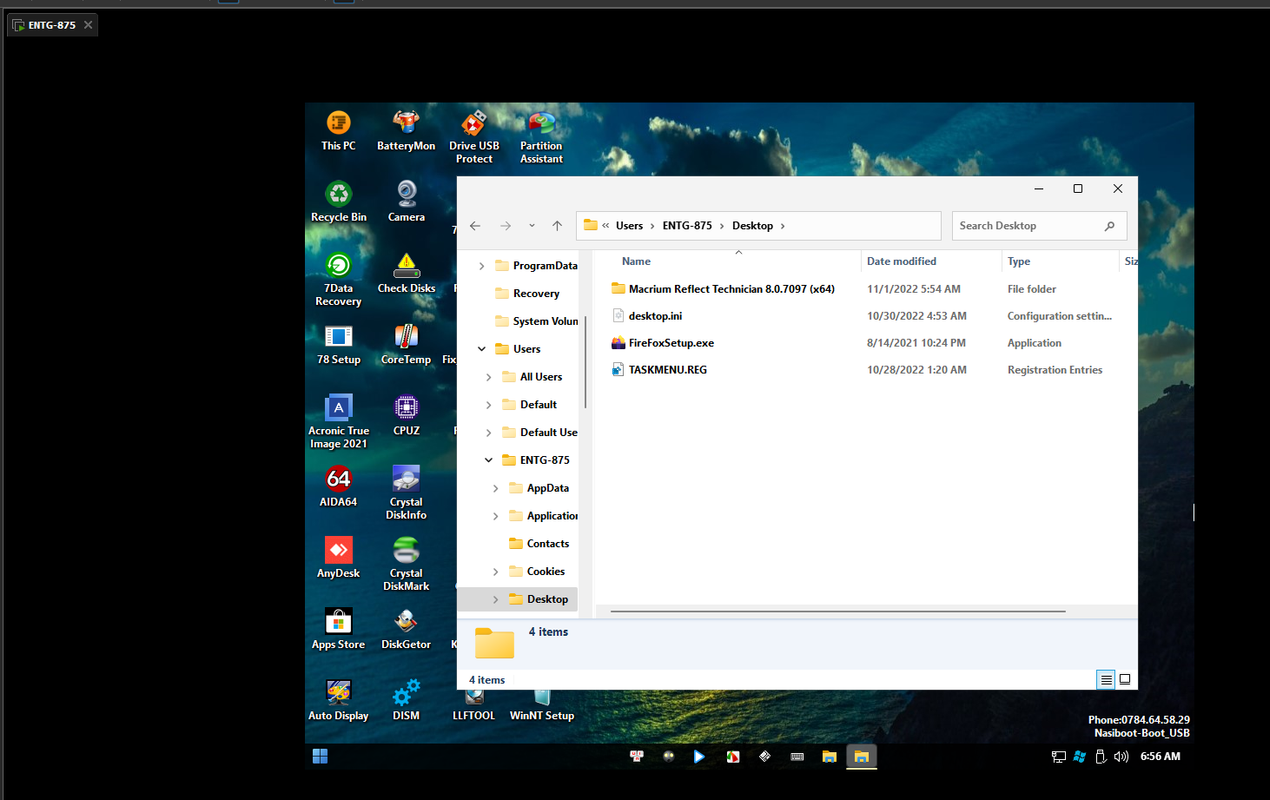Open Drive USB Protect desktop shortcut
Viewport: 1270px width, 800px height.
coord(474,137)
